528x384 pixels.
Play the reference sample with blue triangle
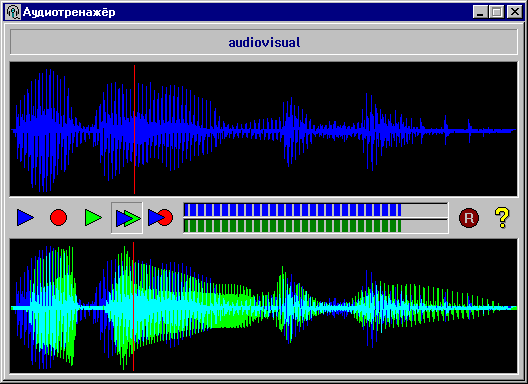pyautogui.click(x=26, y=218)
